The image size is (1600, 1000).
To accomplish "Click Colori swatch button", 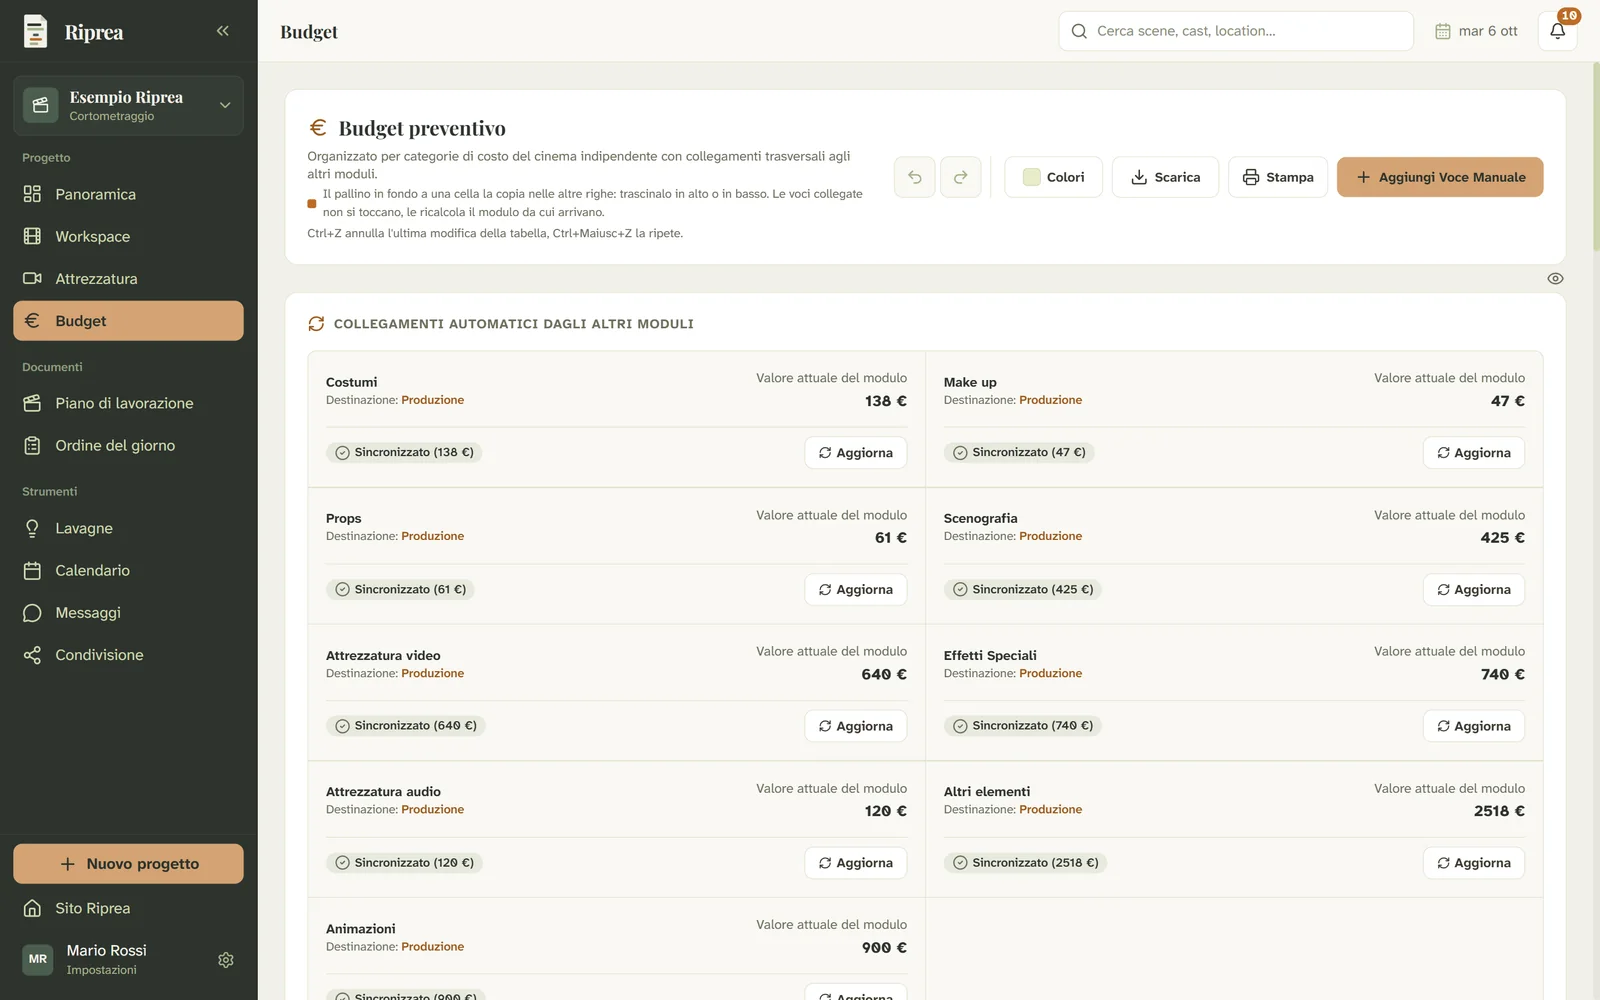I will (x=1053, y=177).
